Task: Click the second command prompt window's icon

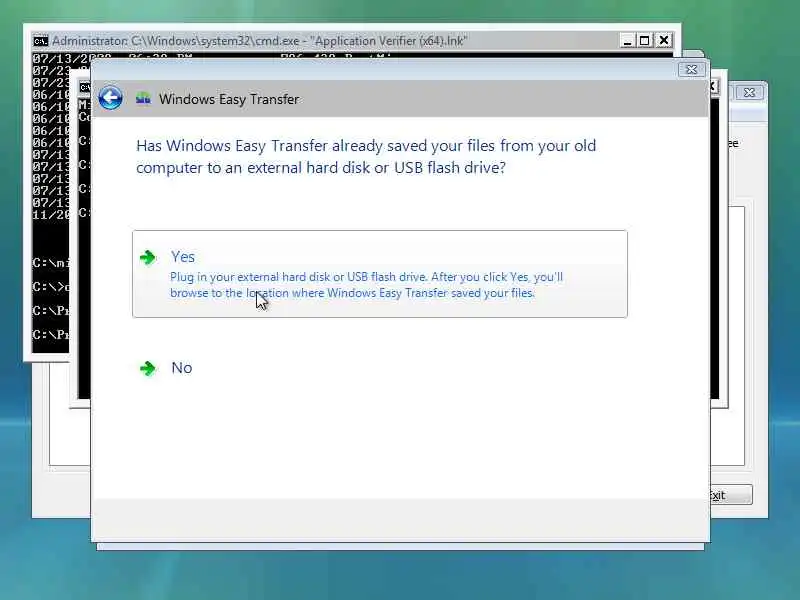Action: pos(85,88)
